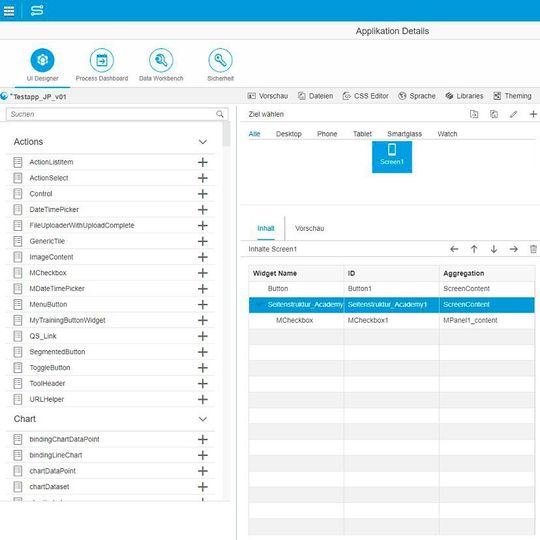This screenshot has width=540, height=540.
Task: Delete selected widget with the trash icon
Action: (x=533, y=249)
